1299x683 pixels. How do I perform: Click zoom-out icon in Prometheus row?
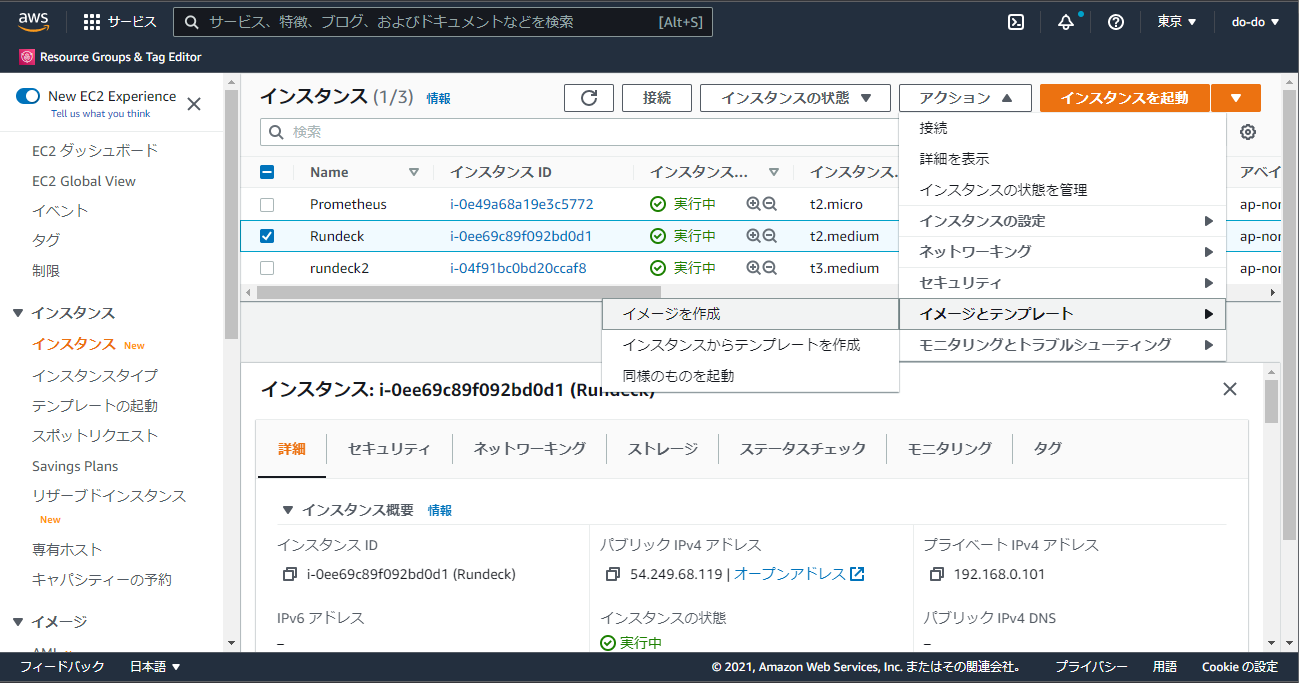[770, 204]
